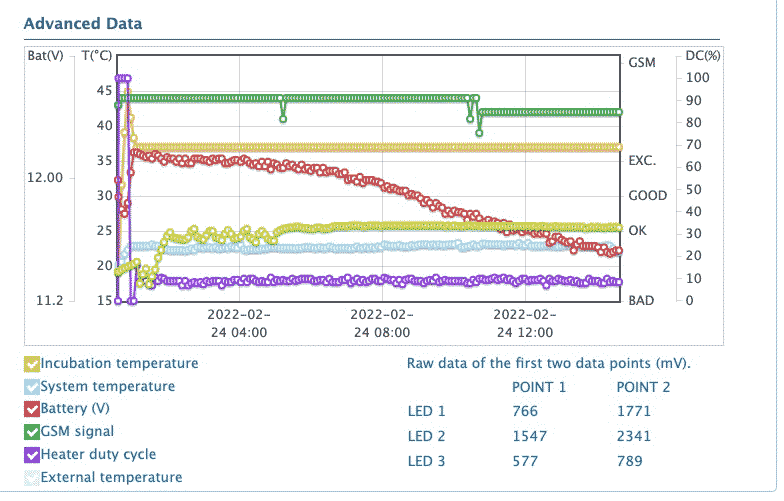Click the DC(%) axis title

(703, 56)
